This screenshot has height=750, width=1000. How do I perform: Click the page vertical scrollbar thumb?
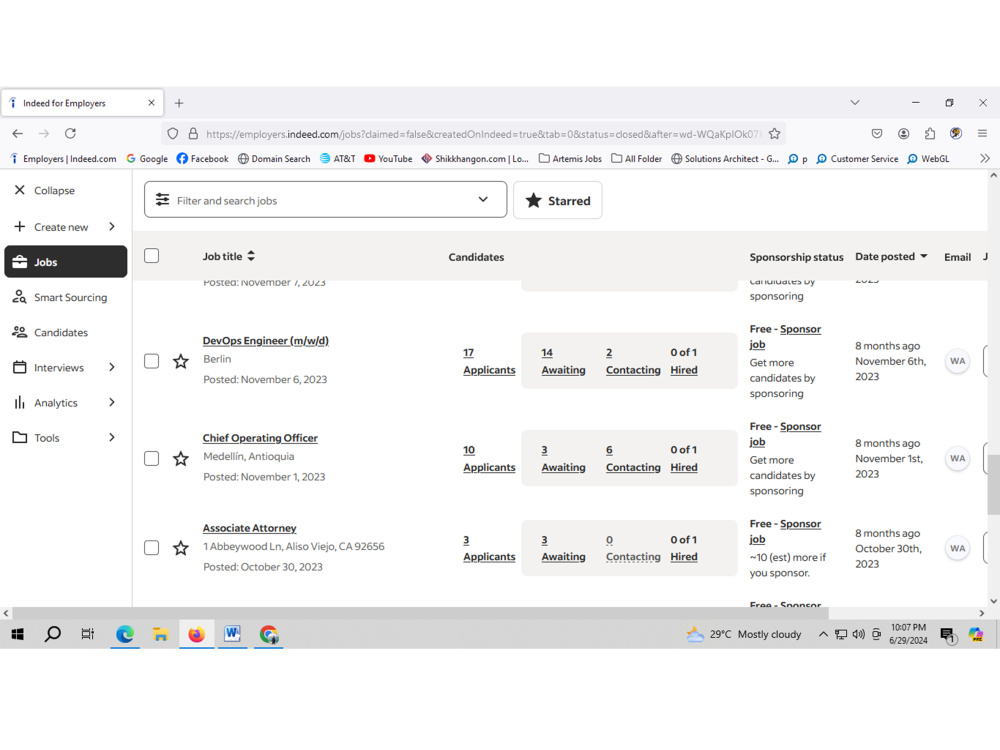(993, 483)
